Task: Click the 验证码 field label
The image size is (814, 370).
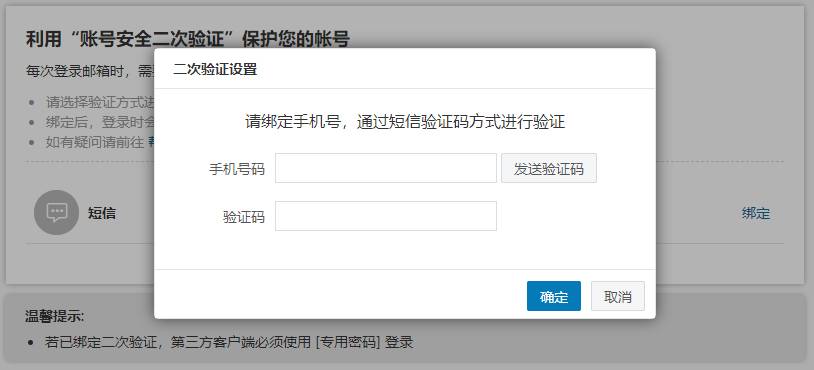Action: tap(244, 216)
